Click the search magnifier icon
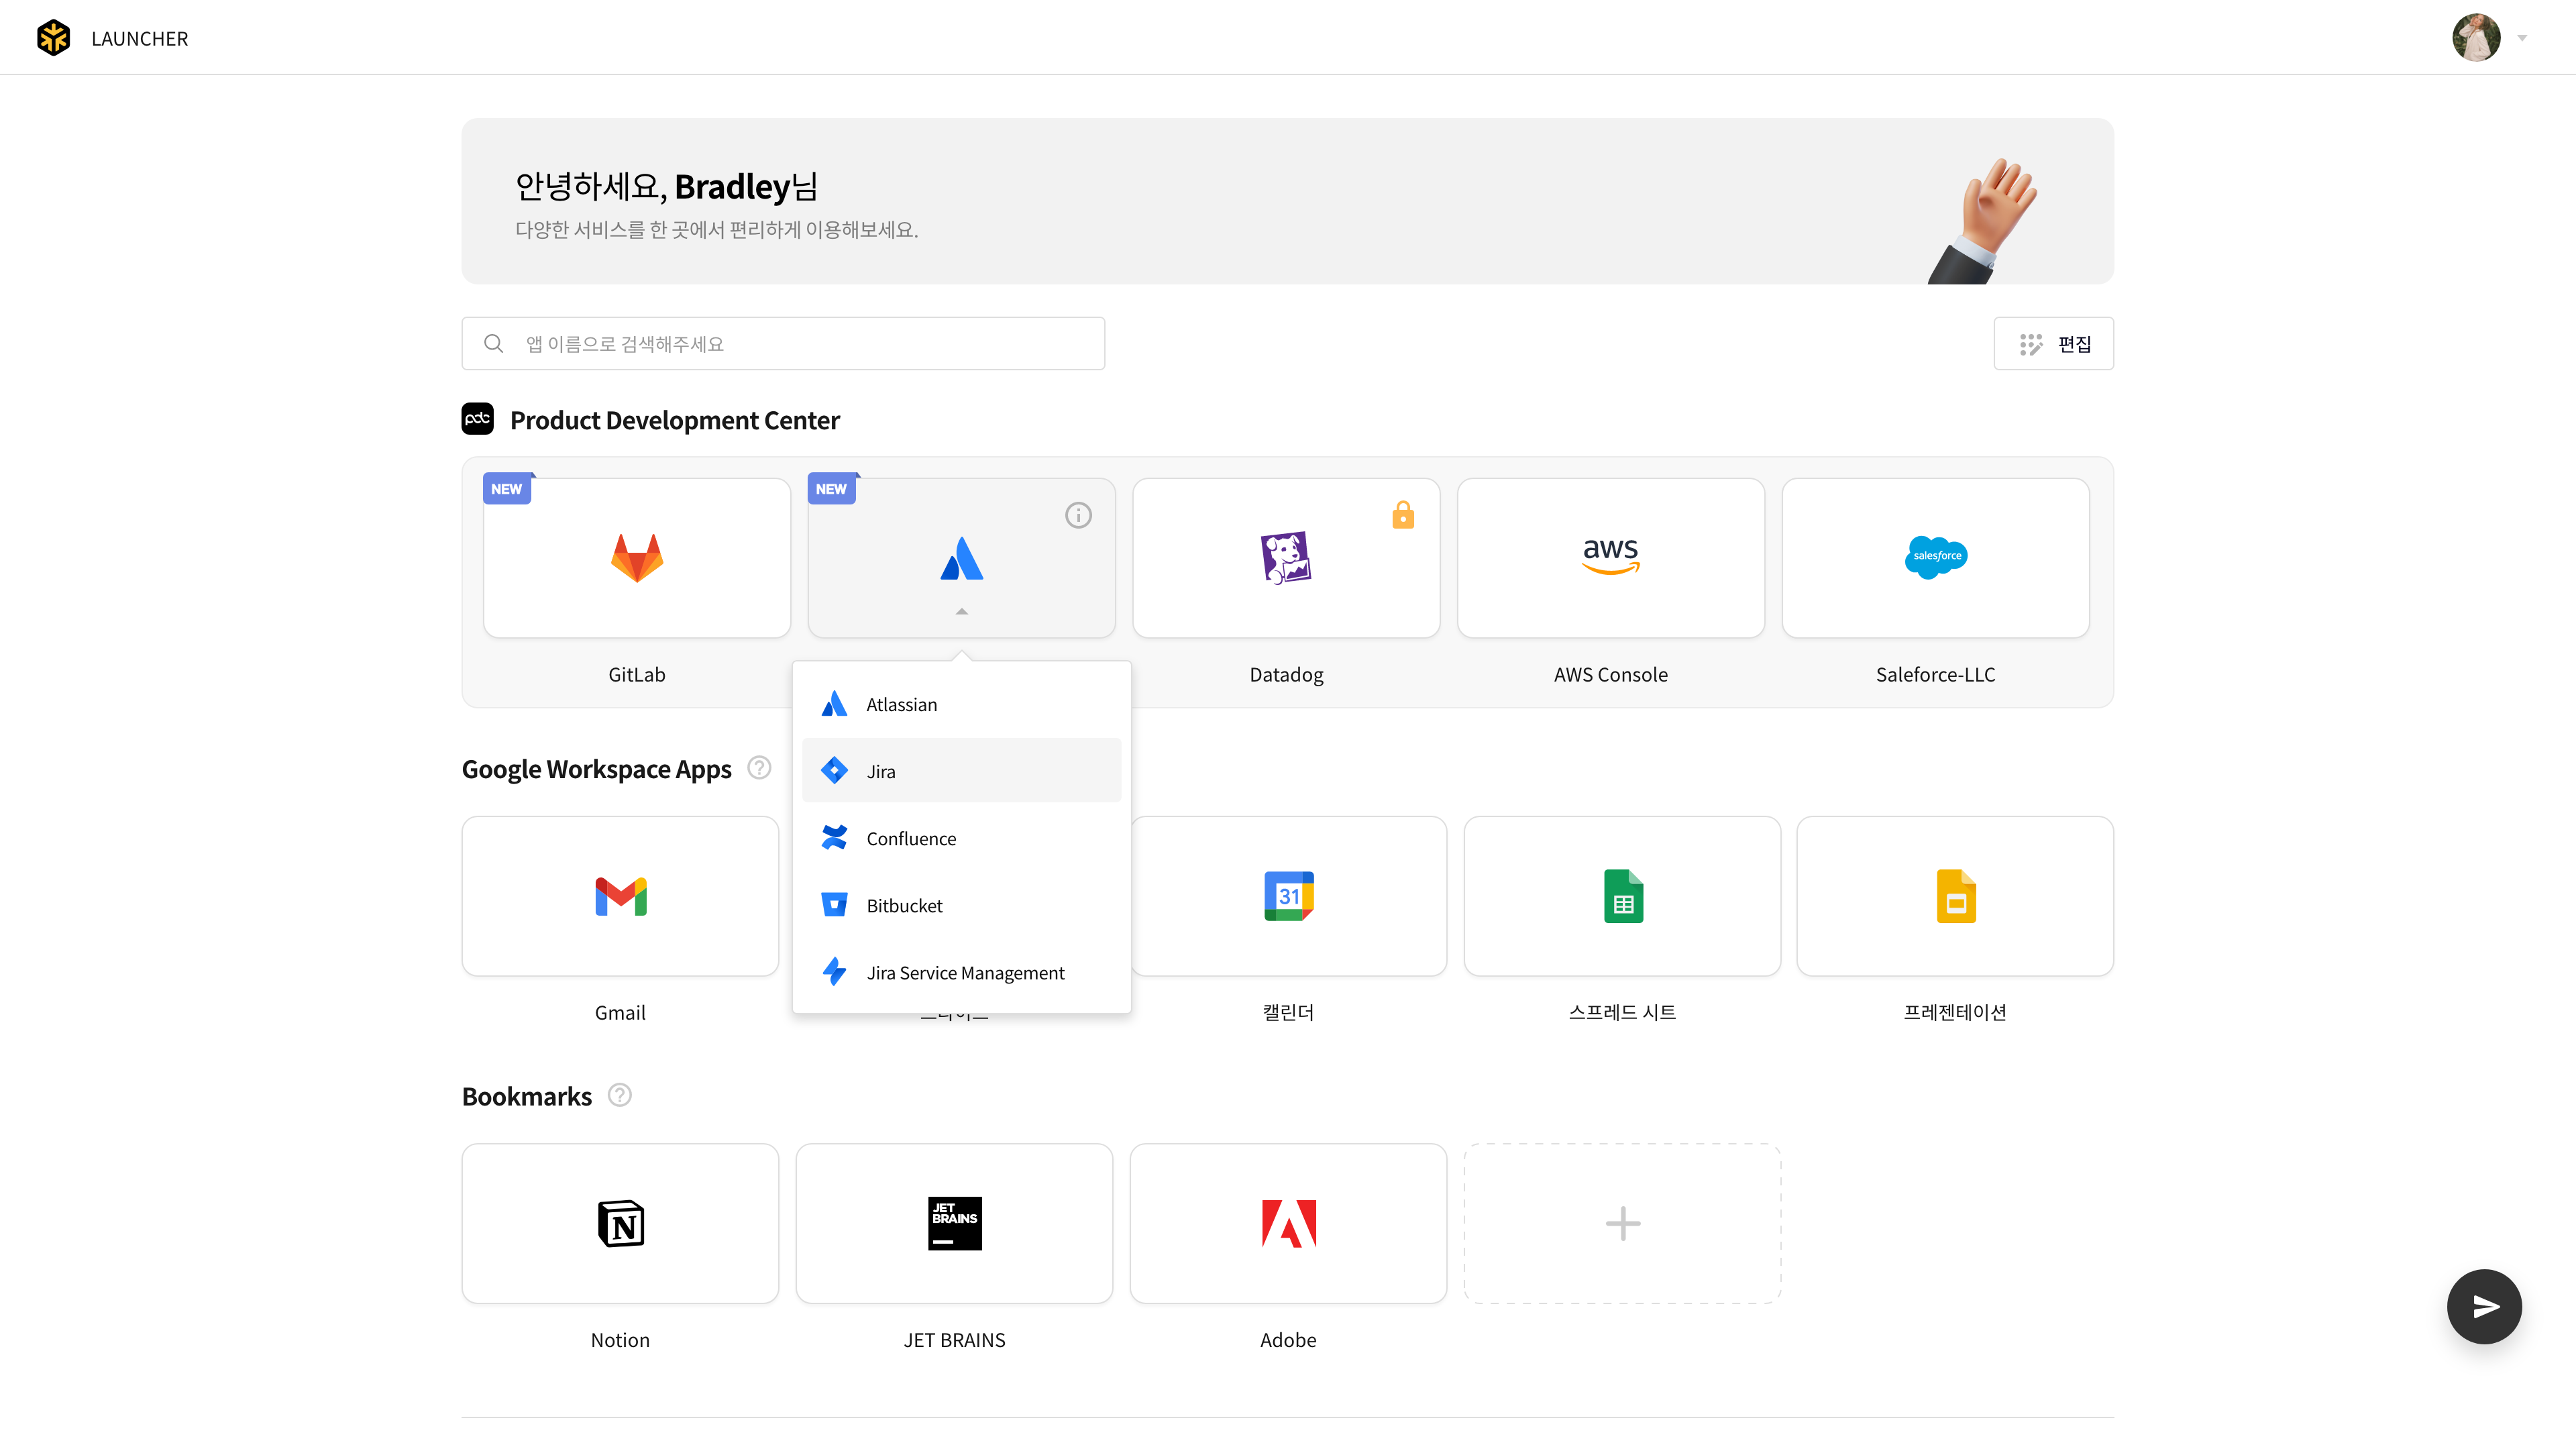 tap(493, 344)
